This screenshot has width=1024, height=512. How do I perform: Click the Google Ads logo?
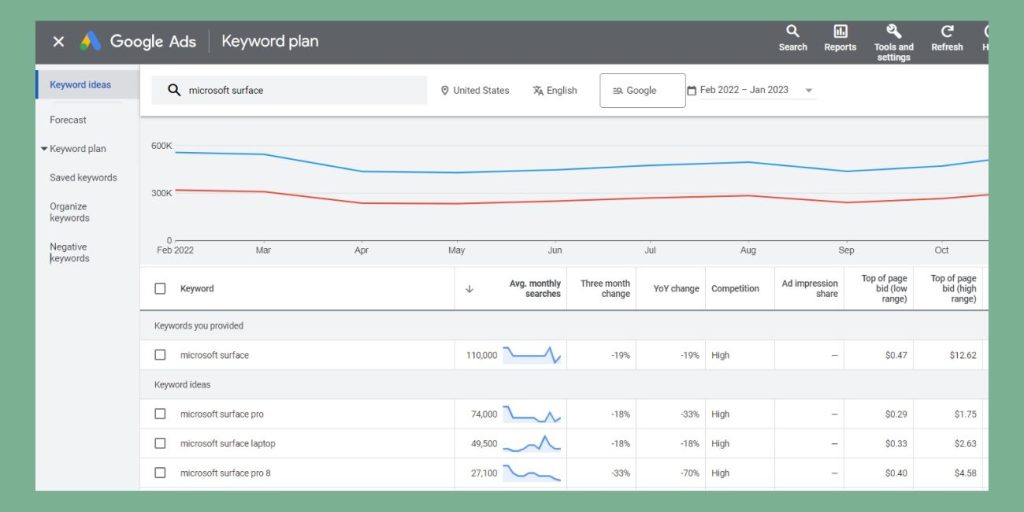(91, 41)
